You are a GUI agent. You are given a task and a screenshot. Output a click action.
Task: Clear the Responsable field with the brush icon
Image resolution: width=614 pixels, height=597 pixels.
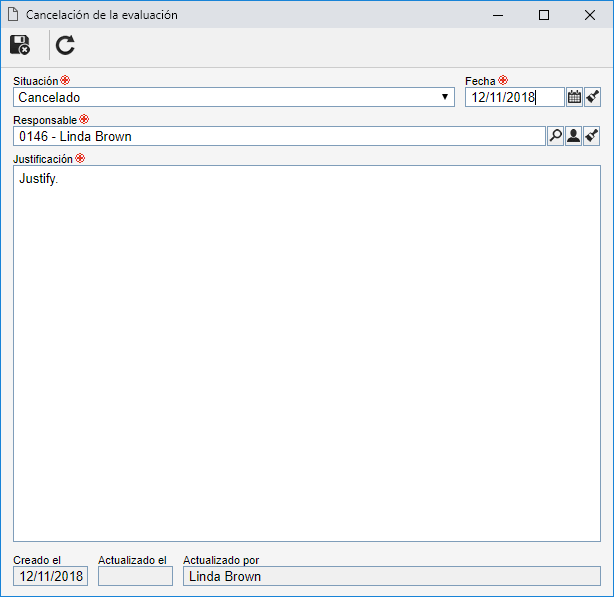(592, 136)
